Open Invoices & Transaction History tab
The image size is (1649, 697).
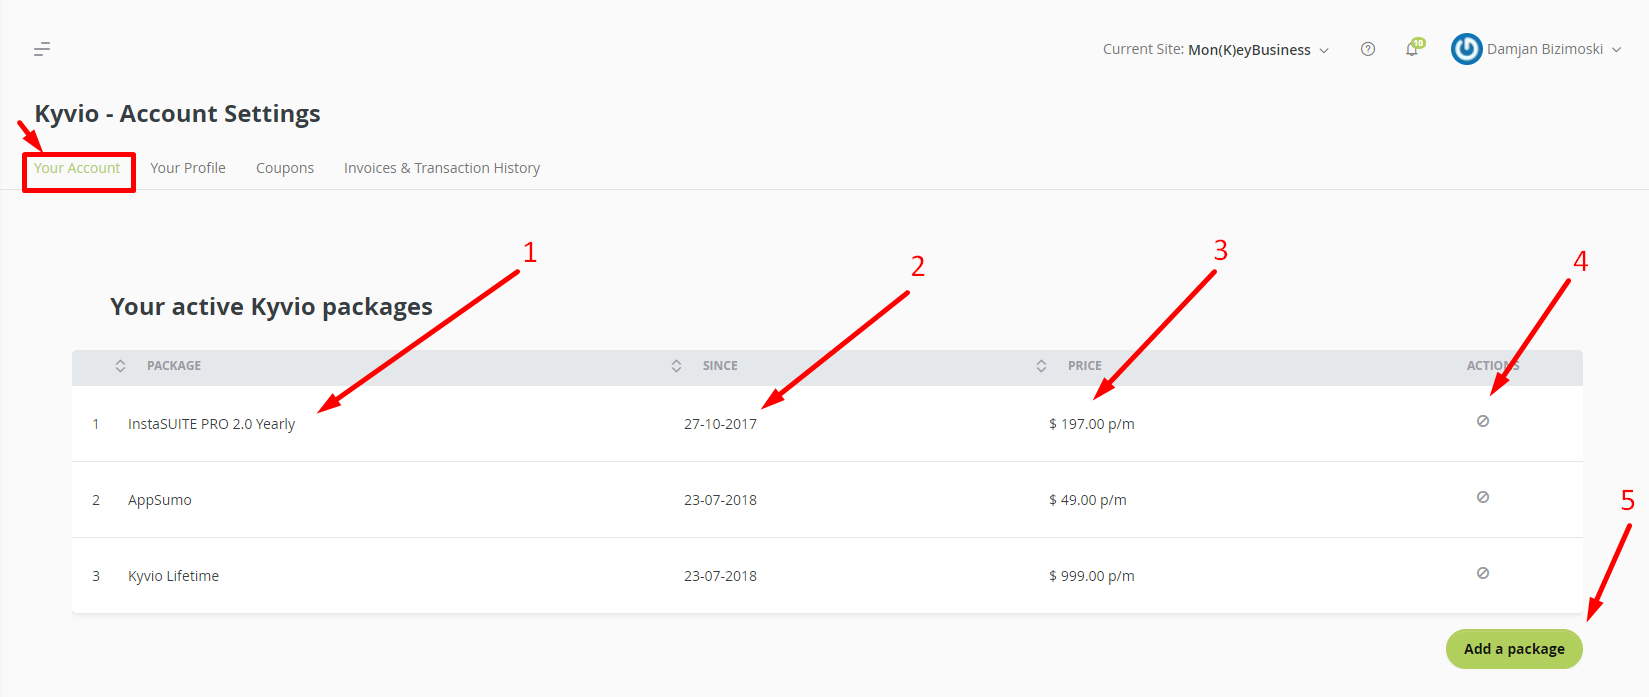point(442,168)
